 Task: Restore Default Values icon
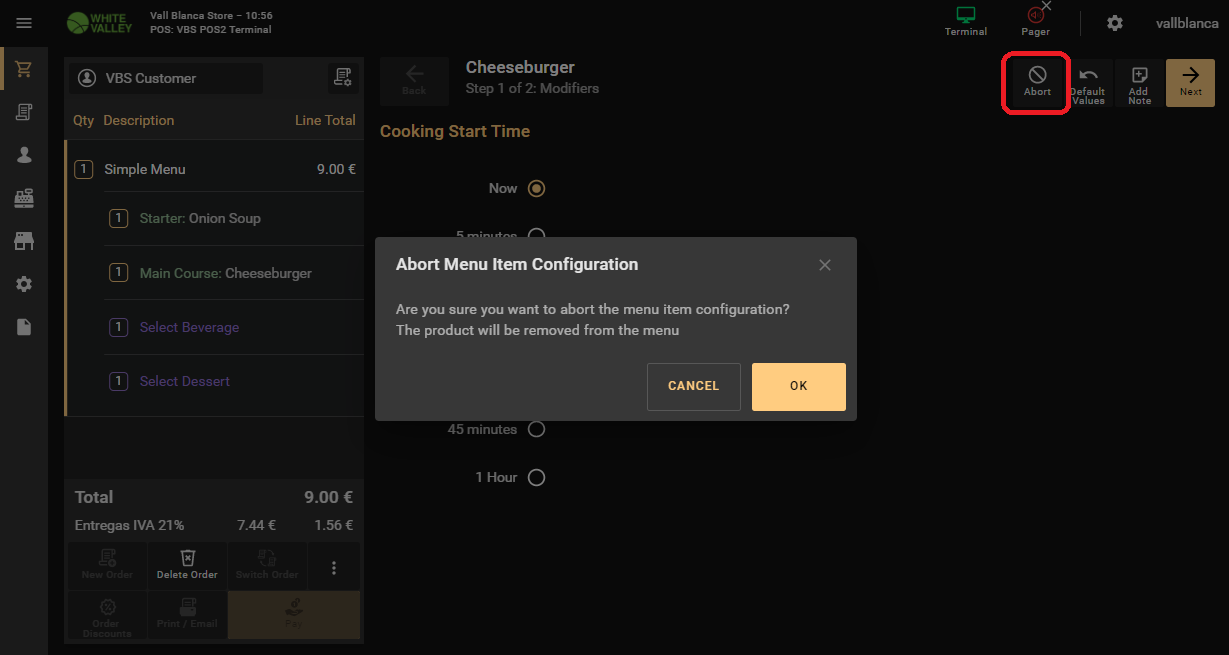pyautogui.click(x=1088, y=84)
